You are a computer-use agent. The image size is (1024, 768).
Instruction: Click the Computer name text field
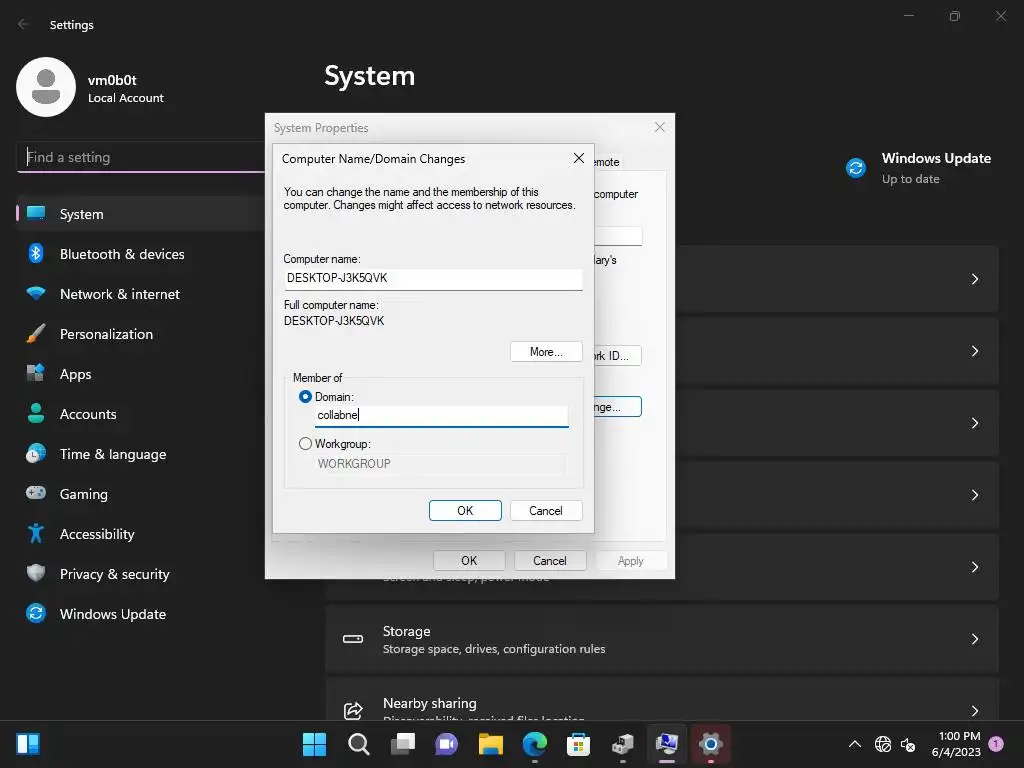point(433,278)
